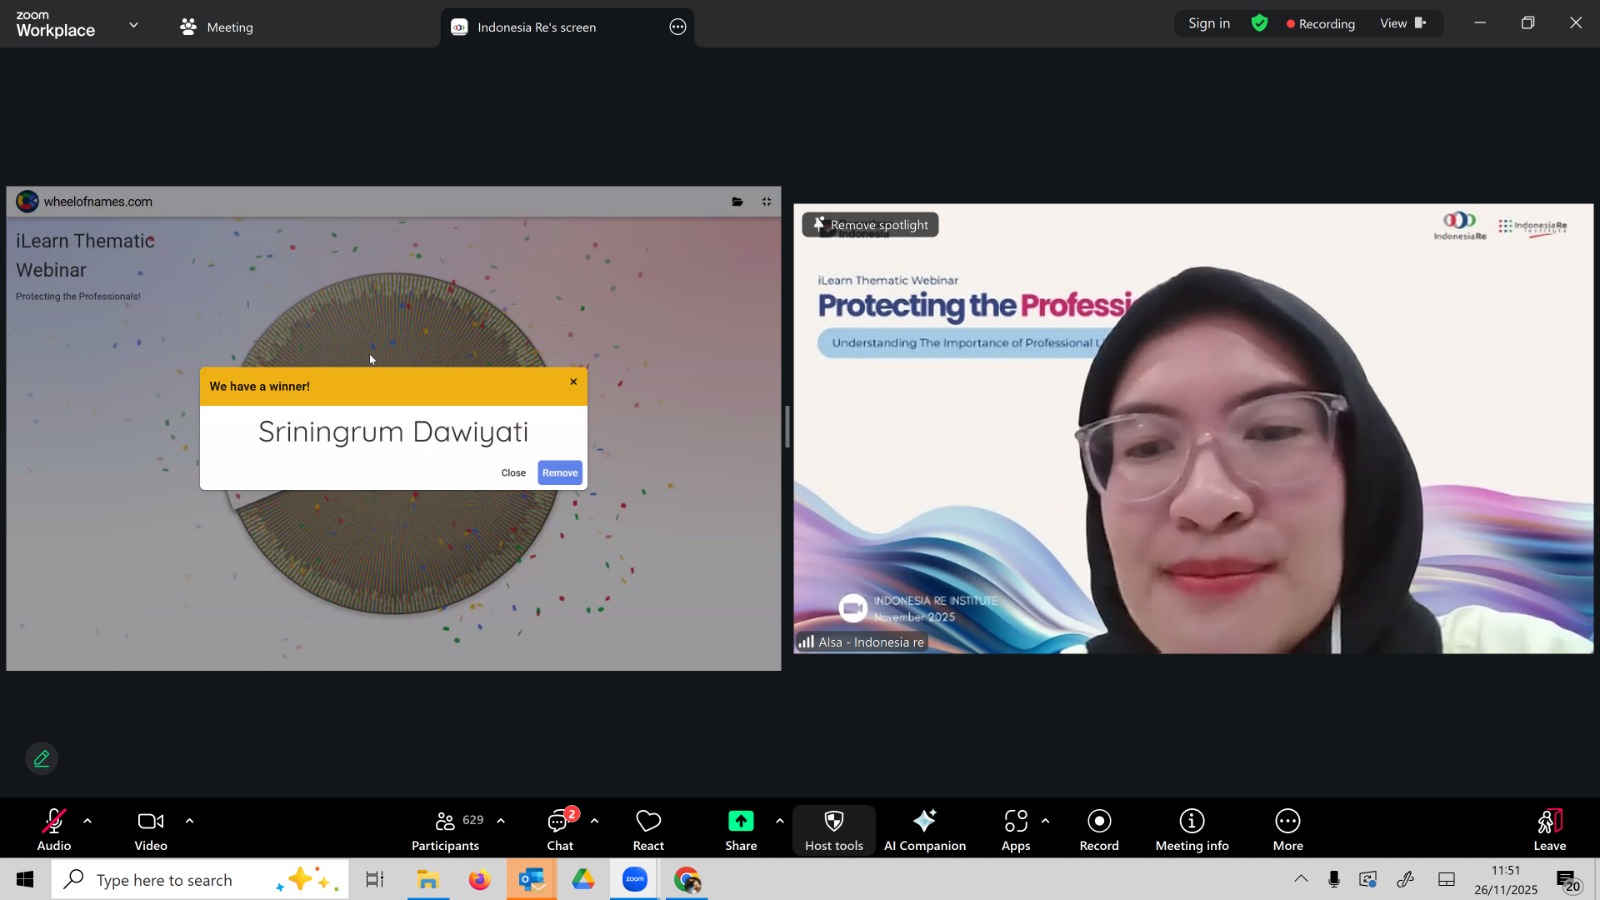This screenshot has width=1600, height=900.
Task: Click the annotation pencil icon
Action: [42, 759]
